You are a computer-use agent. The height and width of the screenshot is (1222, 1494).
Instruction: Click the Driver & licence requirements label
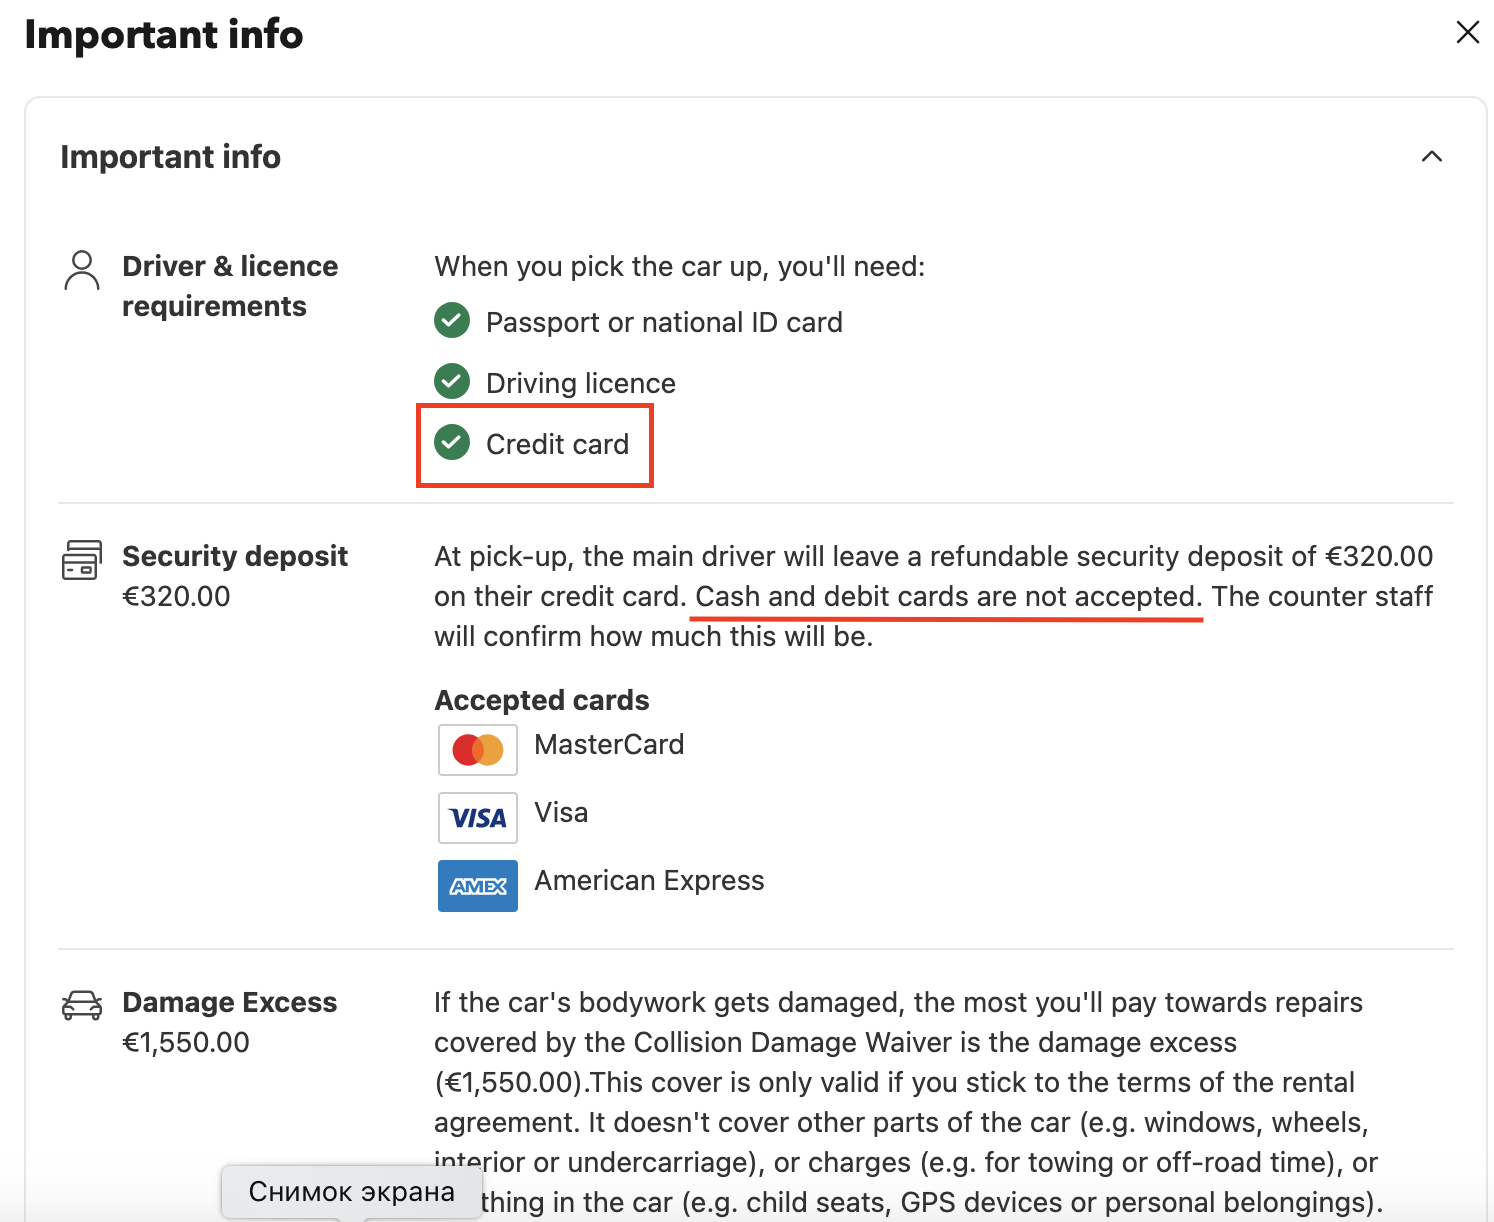pyautogui.click(x=230, y=286)
